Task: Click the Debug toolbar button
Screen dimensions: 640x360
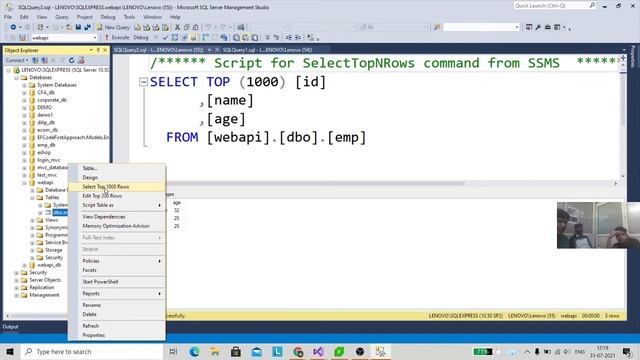Action: point(140,38)
